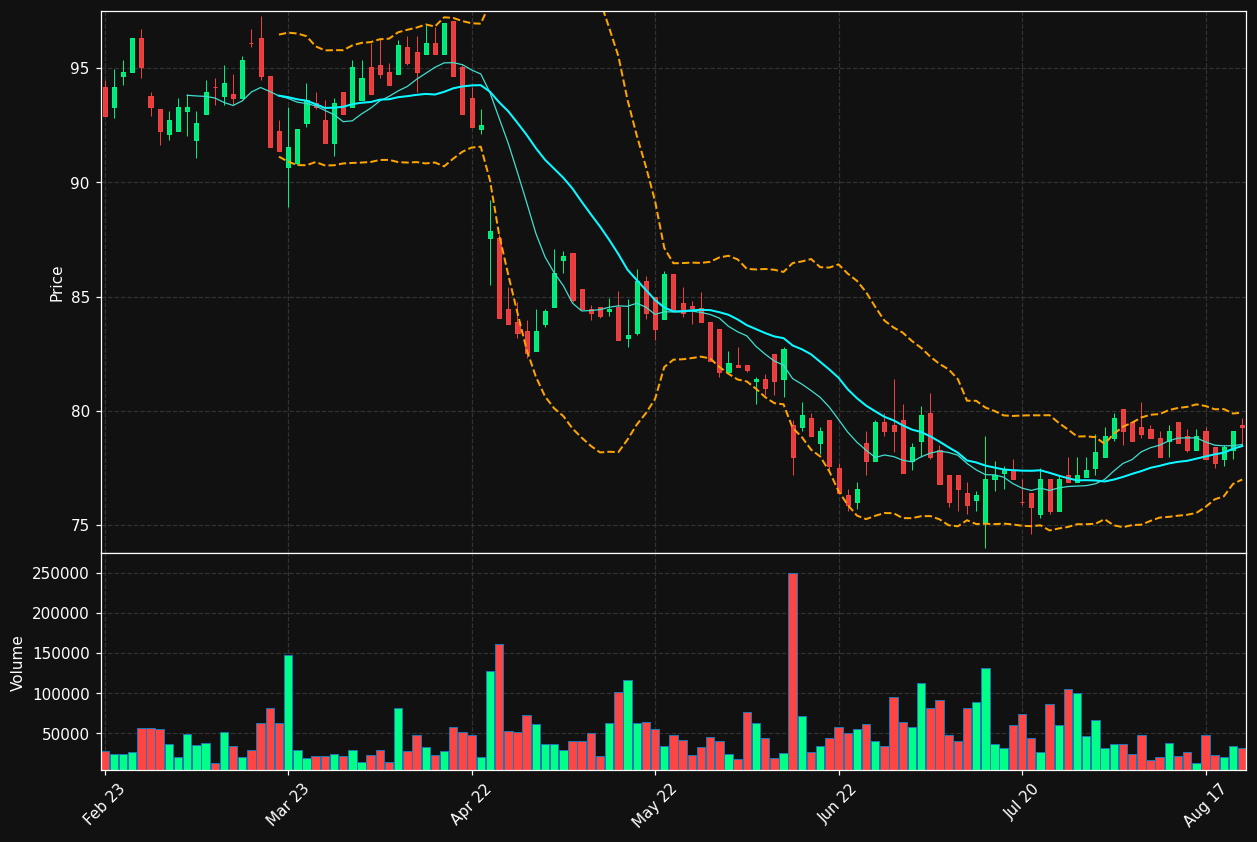Click the 90 price axis label
This screenshot has width=1257, height=842.
click(x=79, y=183)
